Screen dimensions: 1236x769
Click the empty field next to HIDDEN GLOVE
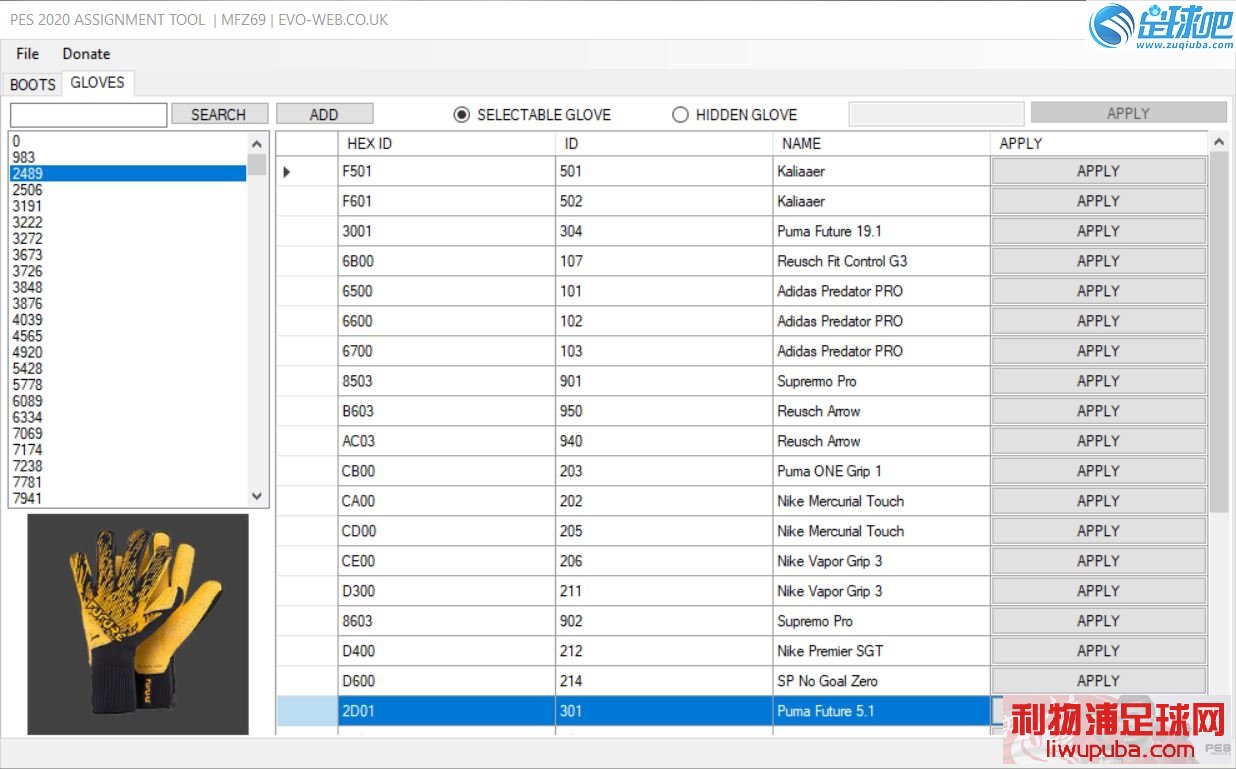936,114
